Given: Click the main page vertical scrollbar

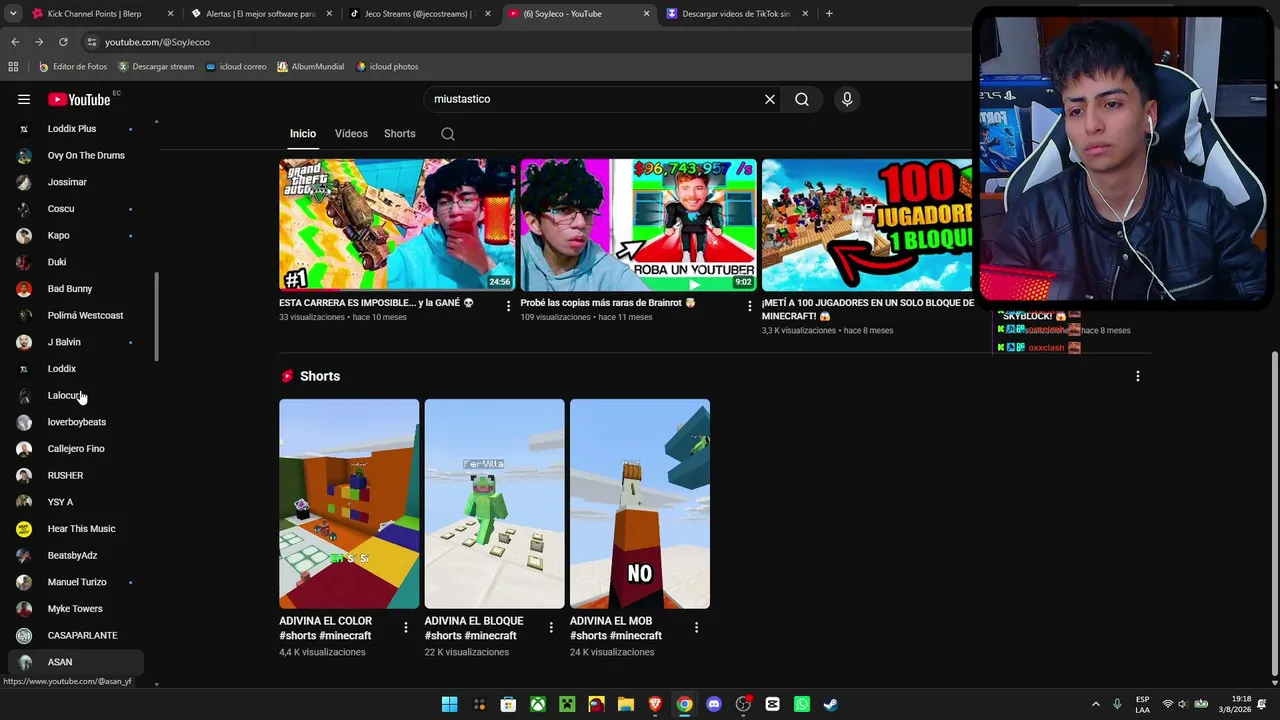Looking at the screenshot, I should [1274, 512].
